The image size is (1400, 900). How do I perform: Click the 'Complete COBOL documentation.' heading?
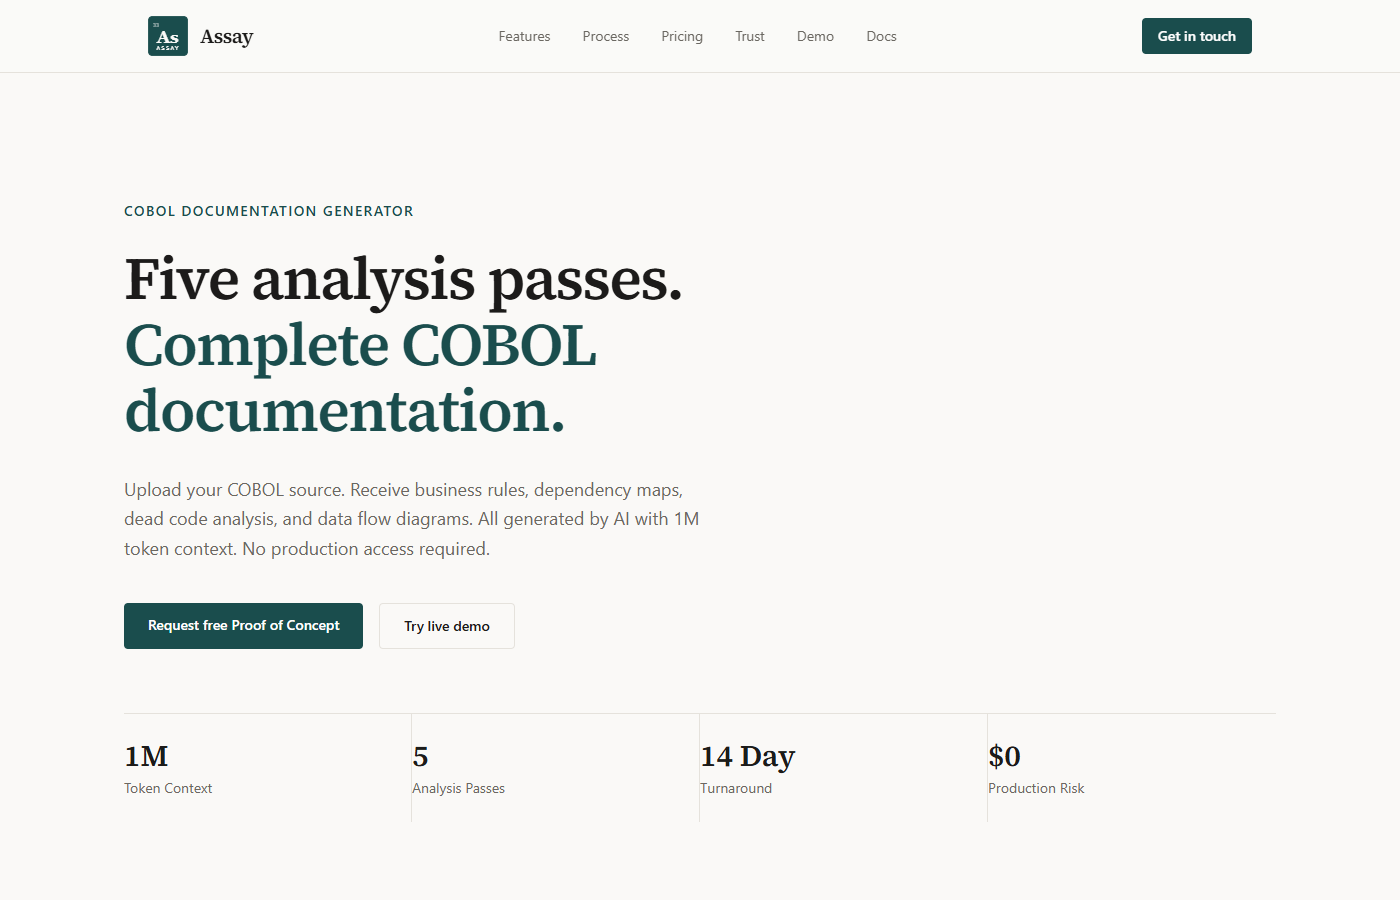pos(361,378)
